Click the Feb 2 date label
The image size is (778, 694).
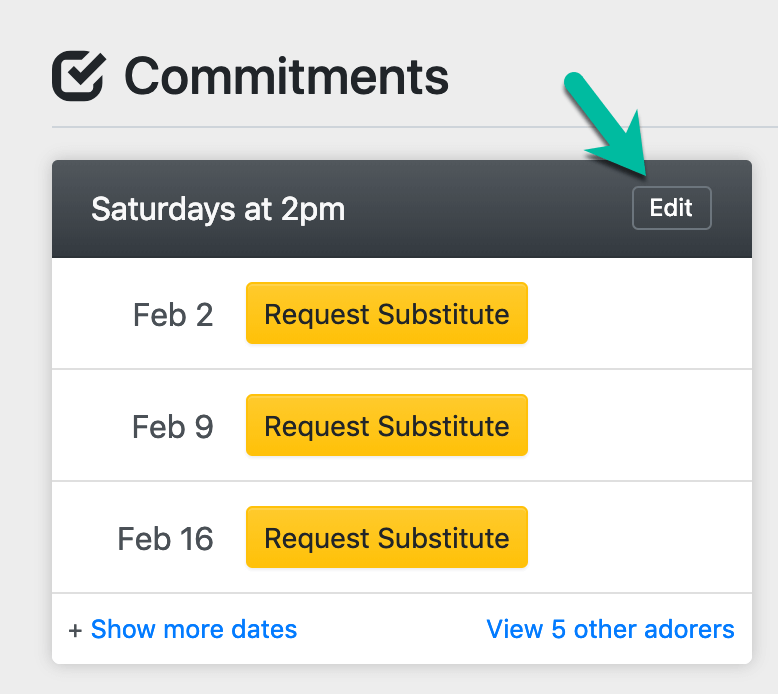tap(173, 315)
